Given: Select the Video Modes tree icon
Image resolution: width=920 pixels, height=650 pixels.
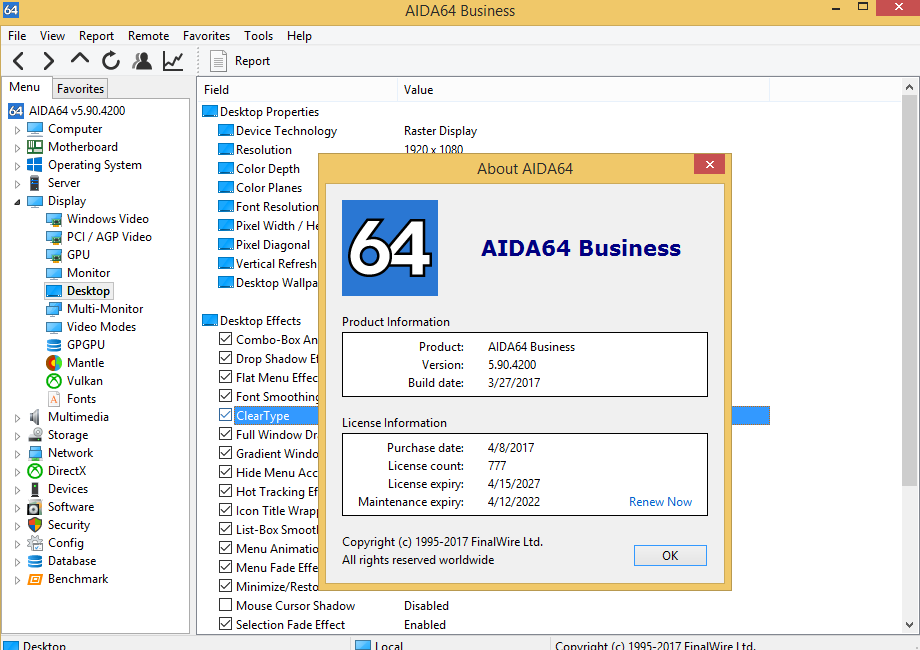Looking at the screenshot, I should [x=54, y=327].
